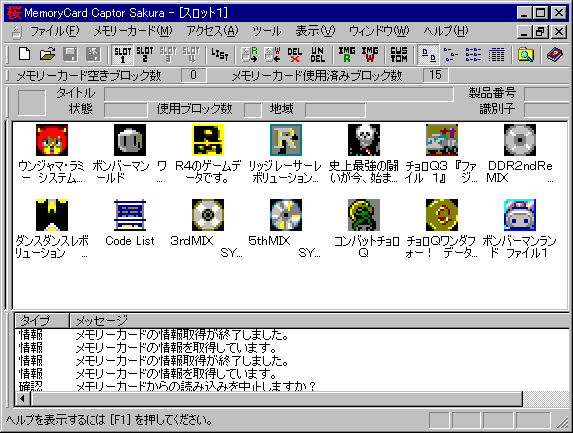
Task: Click the IMG W image write icon
Action: coord(369,54)
